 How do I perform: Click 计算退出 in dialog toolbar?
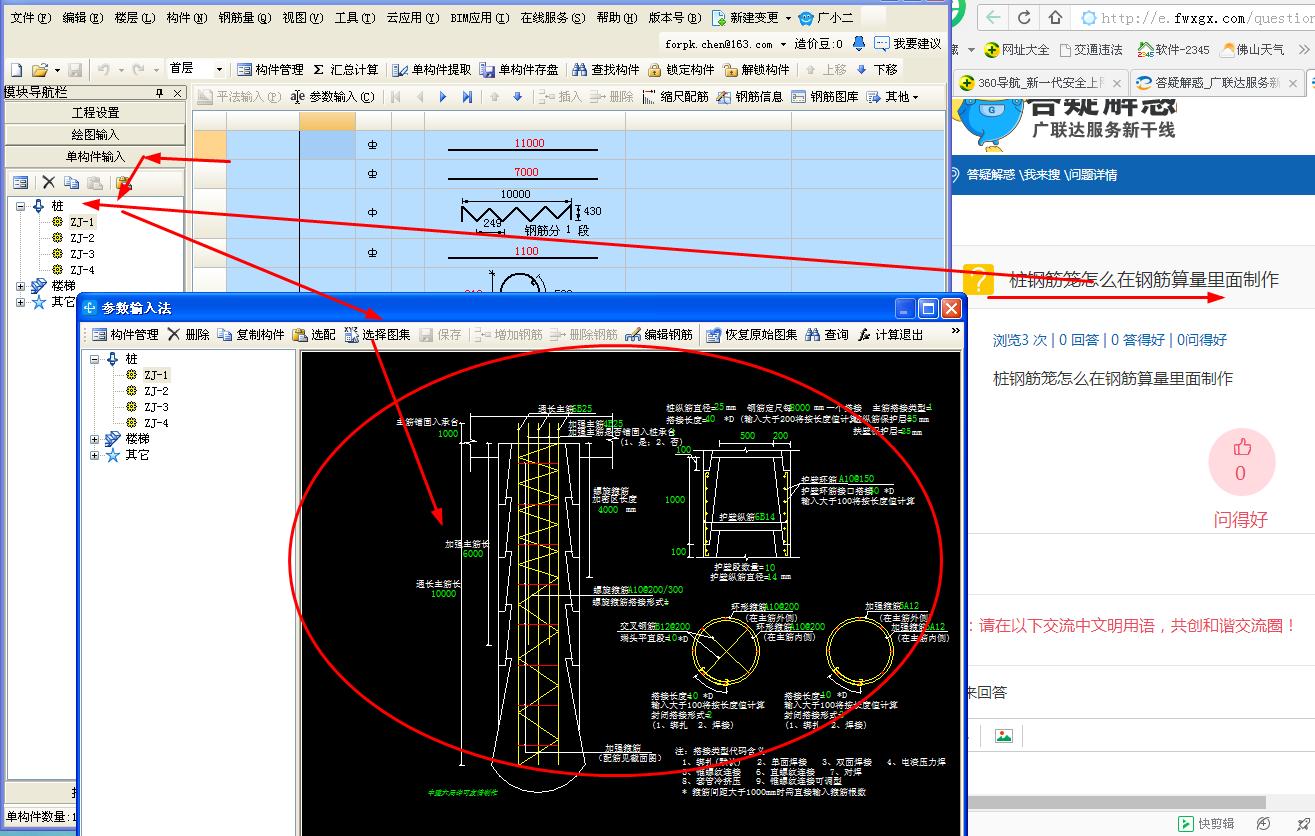[x=891, y=335]
